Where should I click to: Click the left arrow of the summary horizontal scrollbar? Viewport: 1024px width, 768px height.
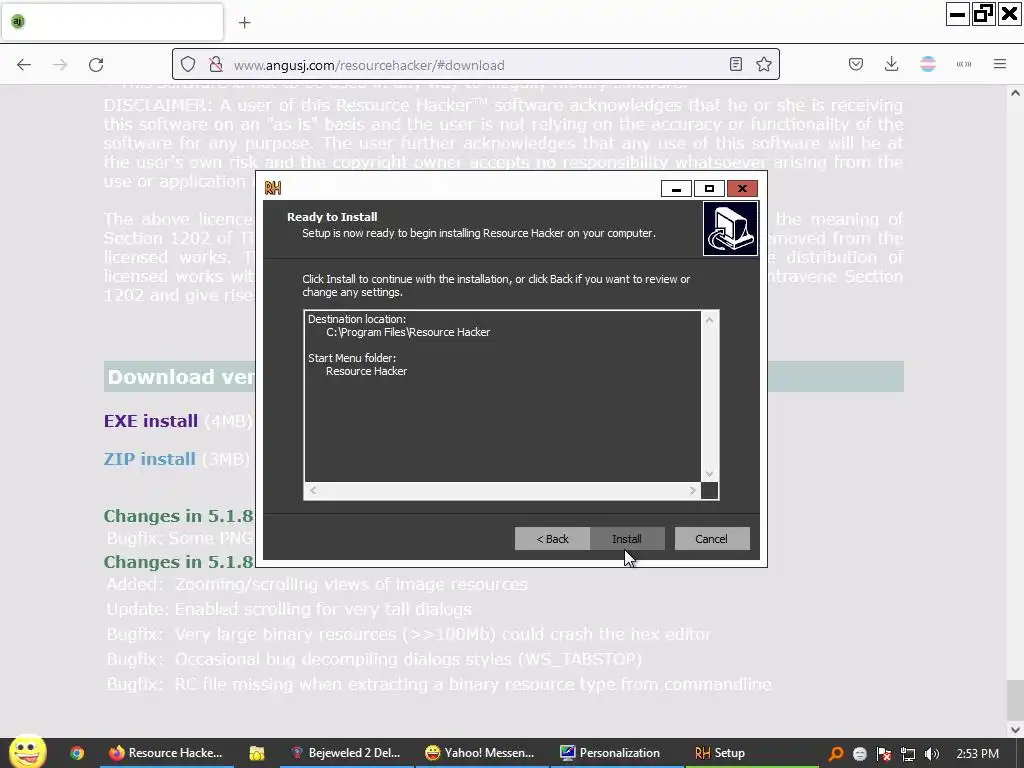(313, 490)
